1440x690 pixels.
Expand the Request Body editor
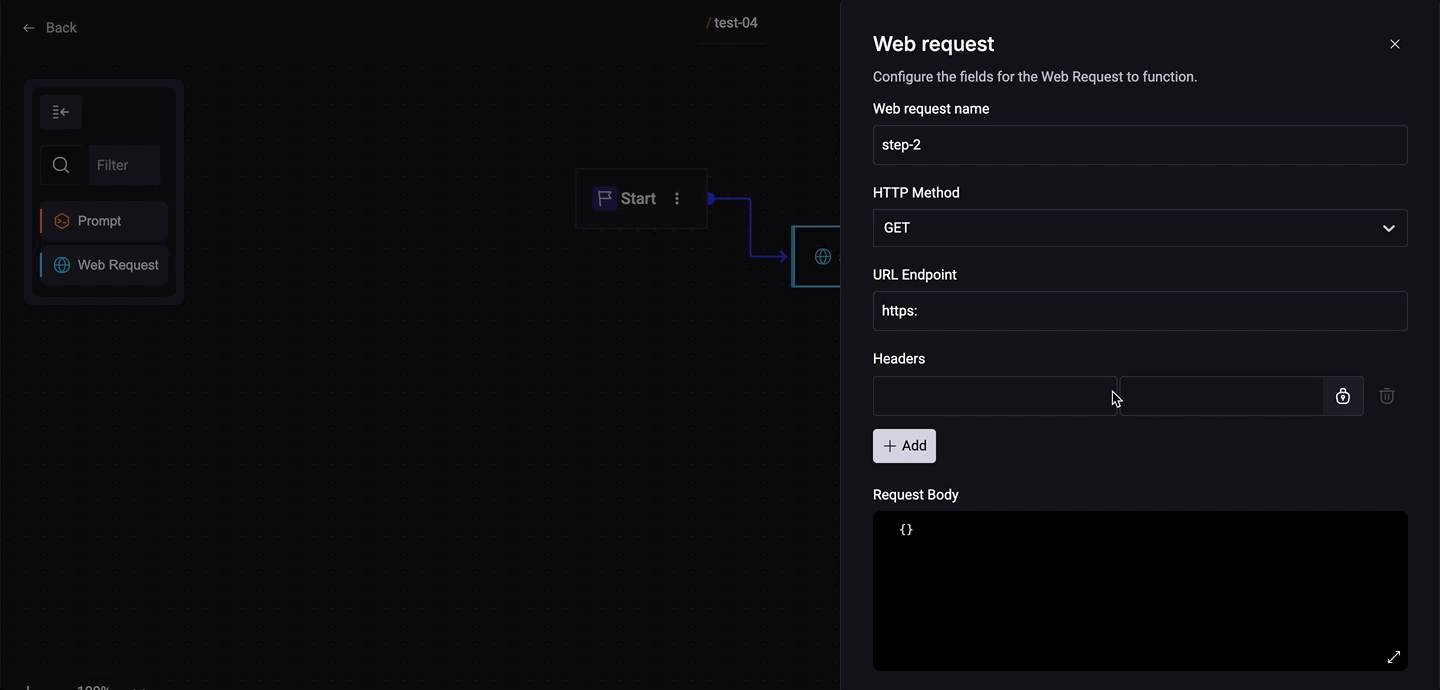(x=1393, y=657)
